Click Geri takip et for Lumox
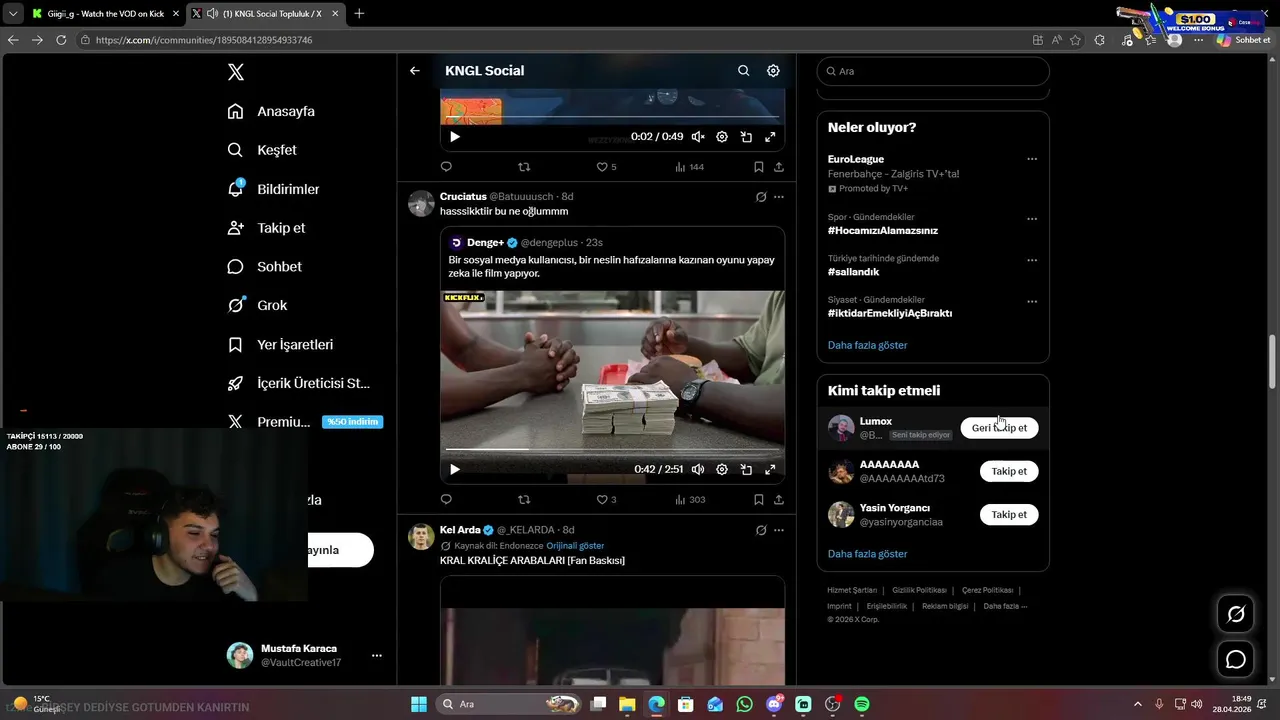 [999, 428]
